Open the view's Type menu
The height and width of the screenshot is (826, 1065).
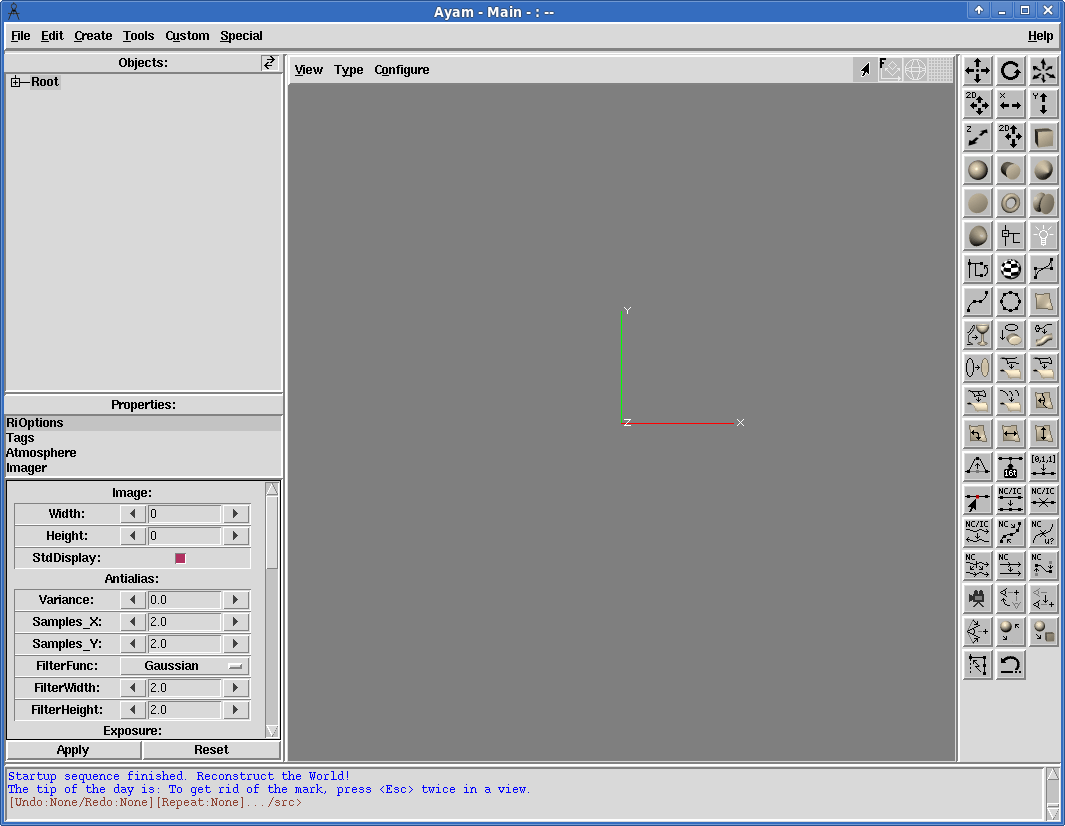[x=348, y=70]
